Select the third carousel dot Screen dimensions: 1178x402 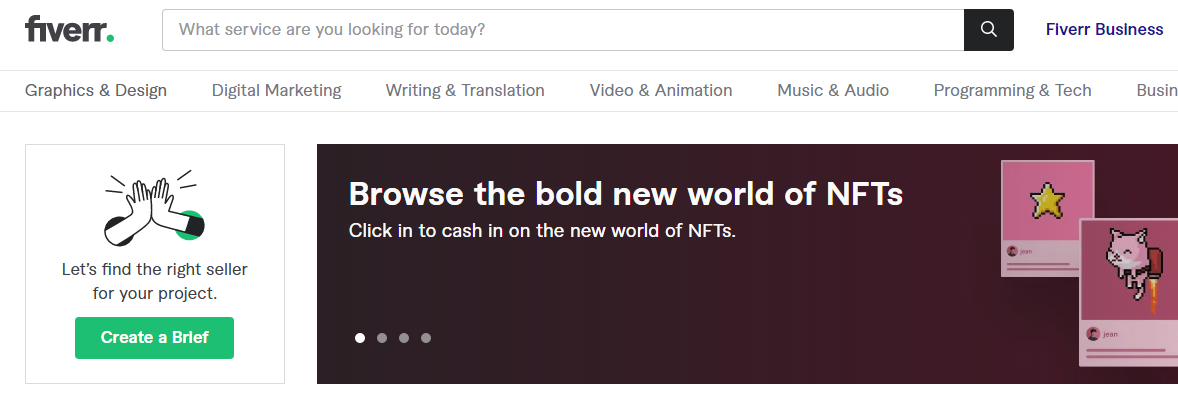point(403,338)
